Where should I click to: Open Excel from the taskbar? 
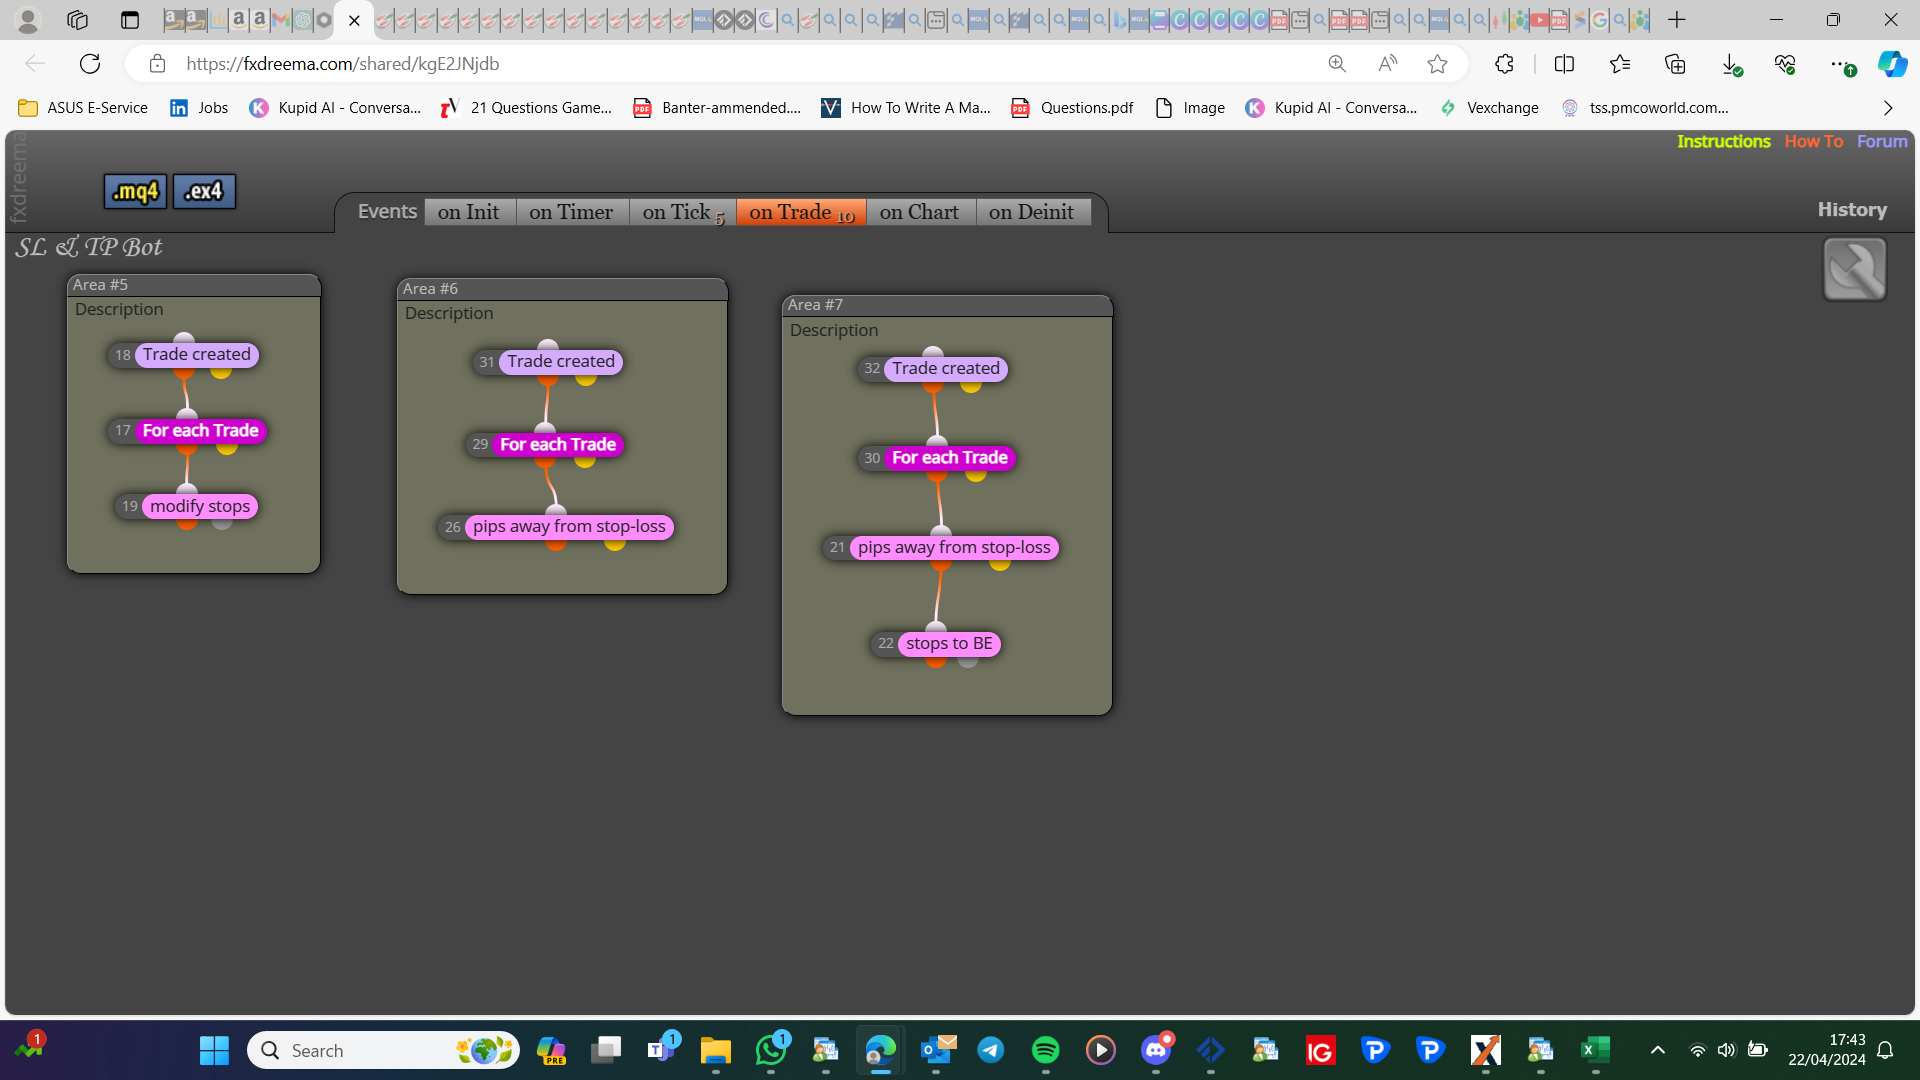click(1594, 1050)
